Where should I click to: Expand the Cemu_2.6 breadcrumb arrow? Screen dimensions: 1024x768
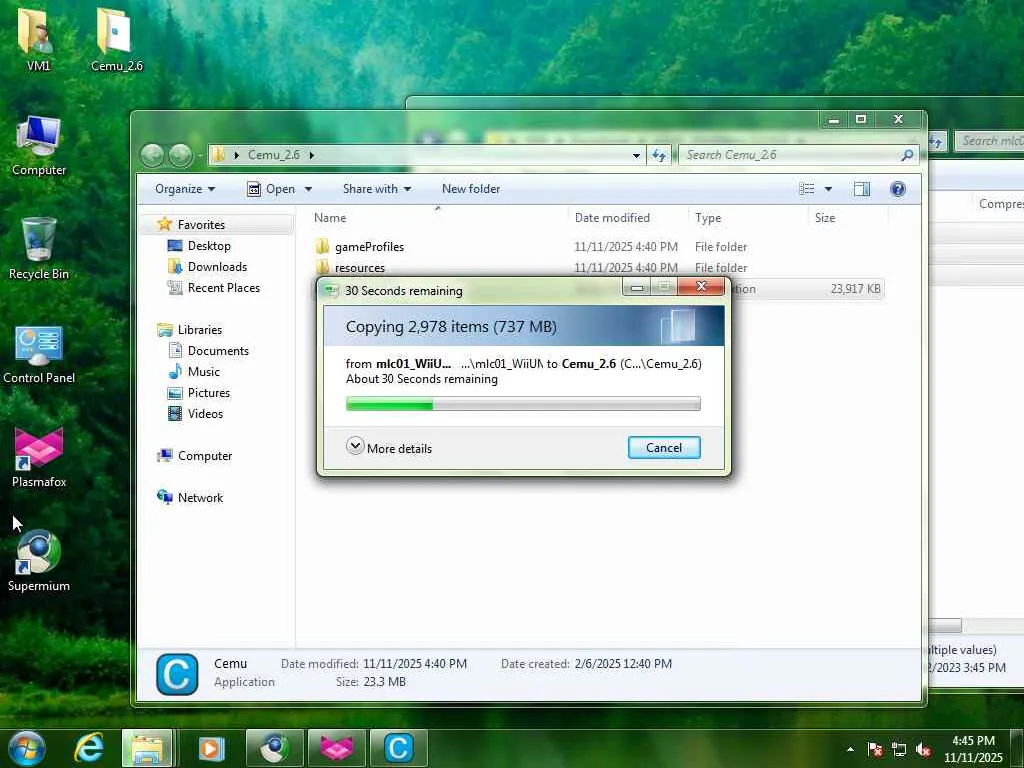pos(312,155)
